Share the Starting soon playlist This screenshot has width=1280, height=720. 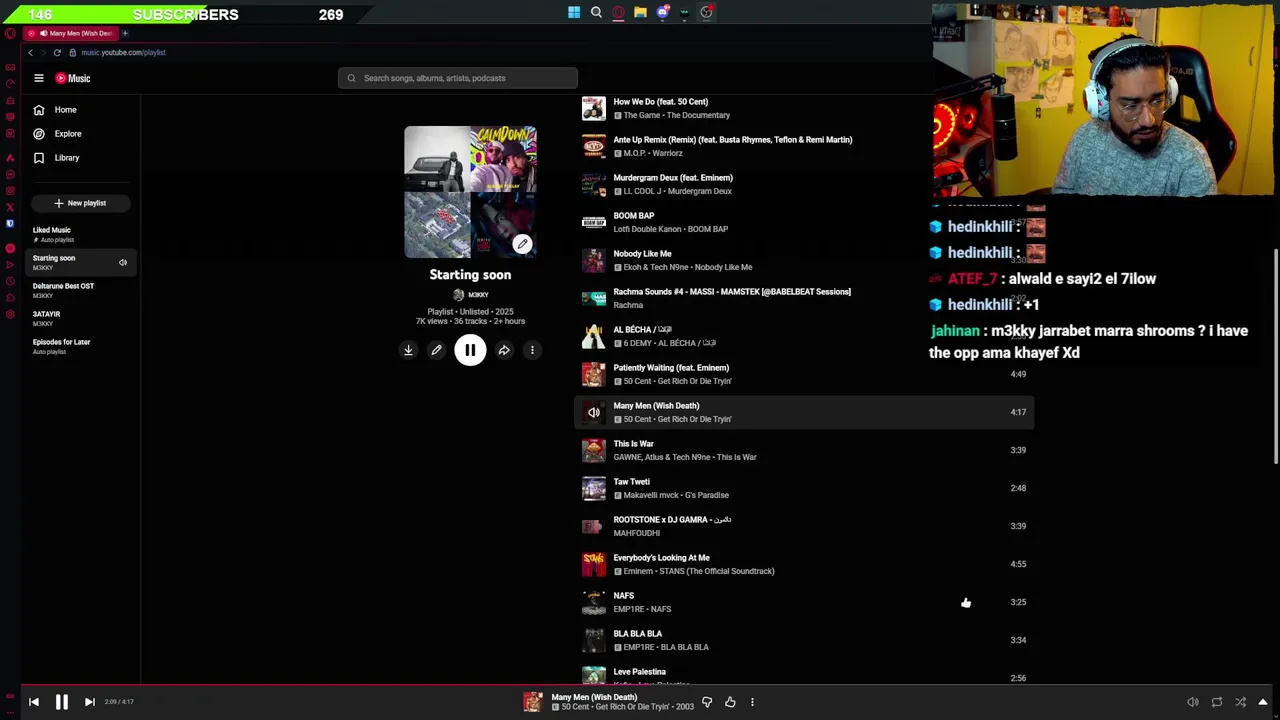504,350
